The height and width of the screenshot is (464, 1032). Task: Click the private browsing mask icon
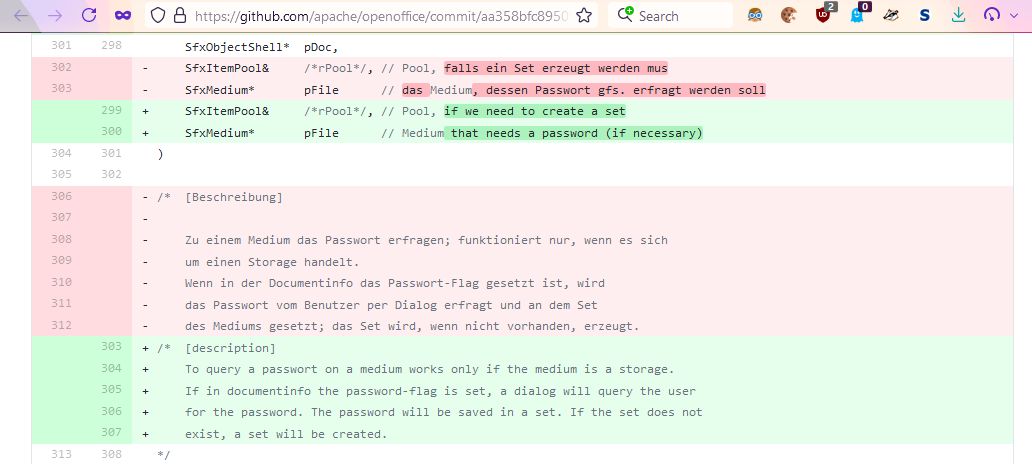122,16
